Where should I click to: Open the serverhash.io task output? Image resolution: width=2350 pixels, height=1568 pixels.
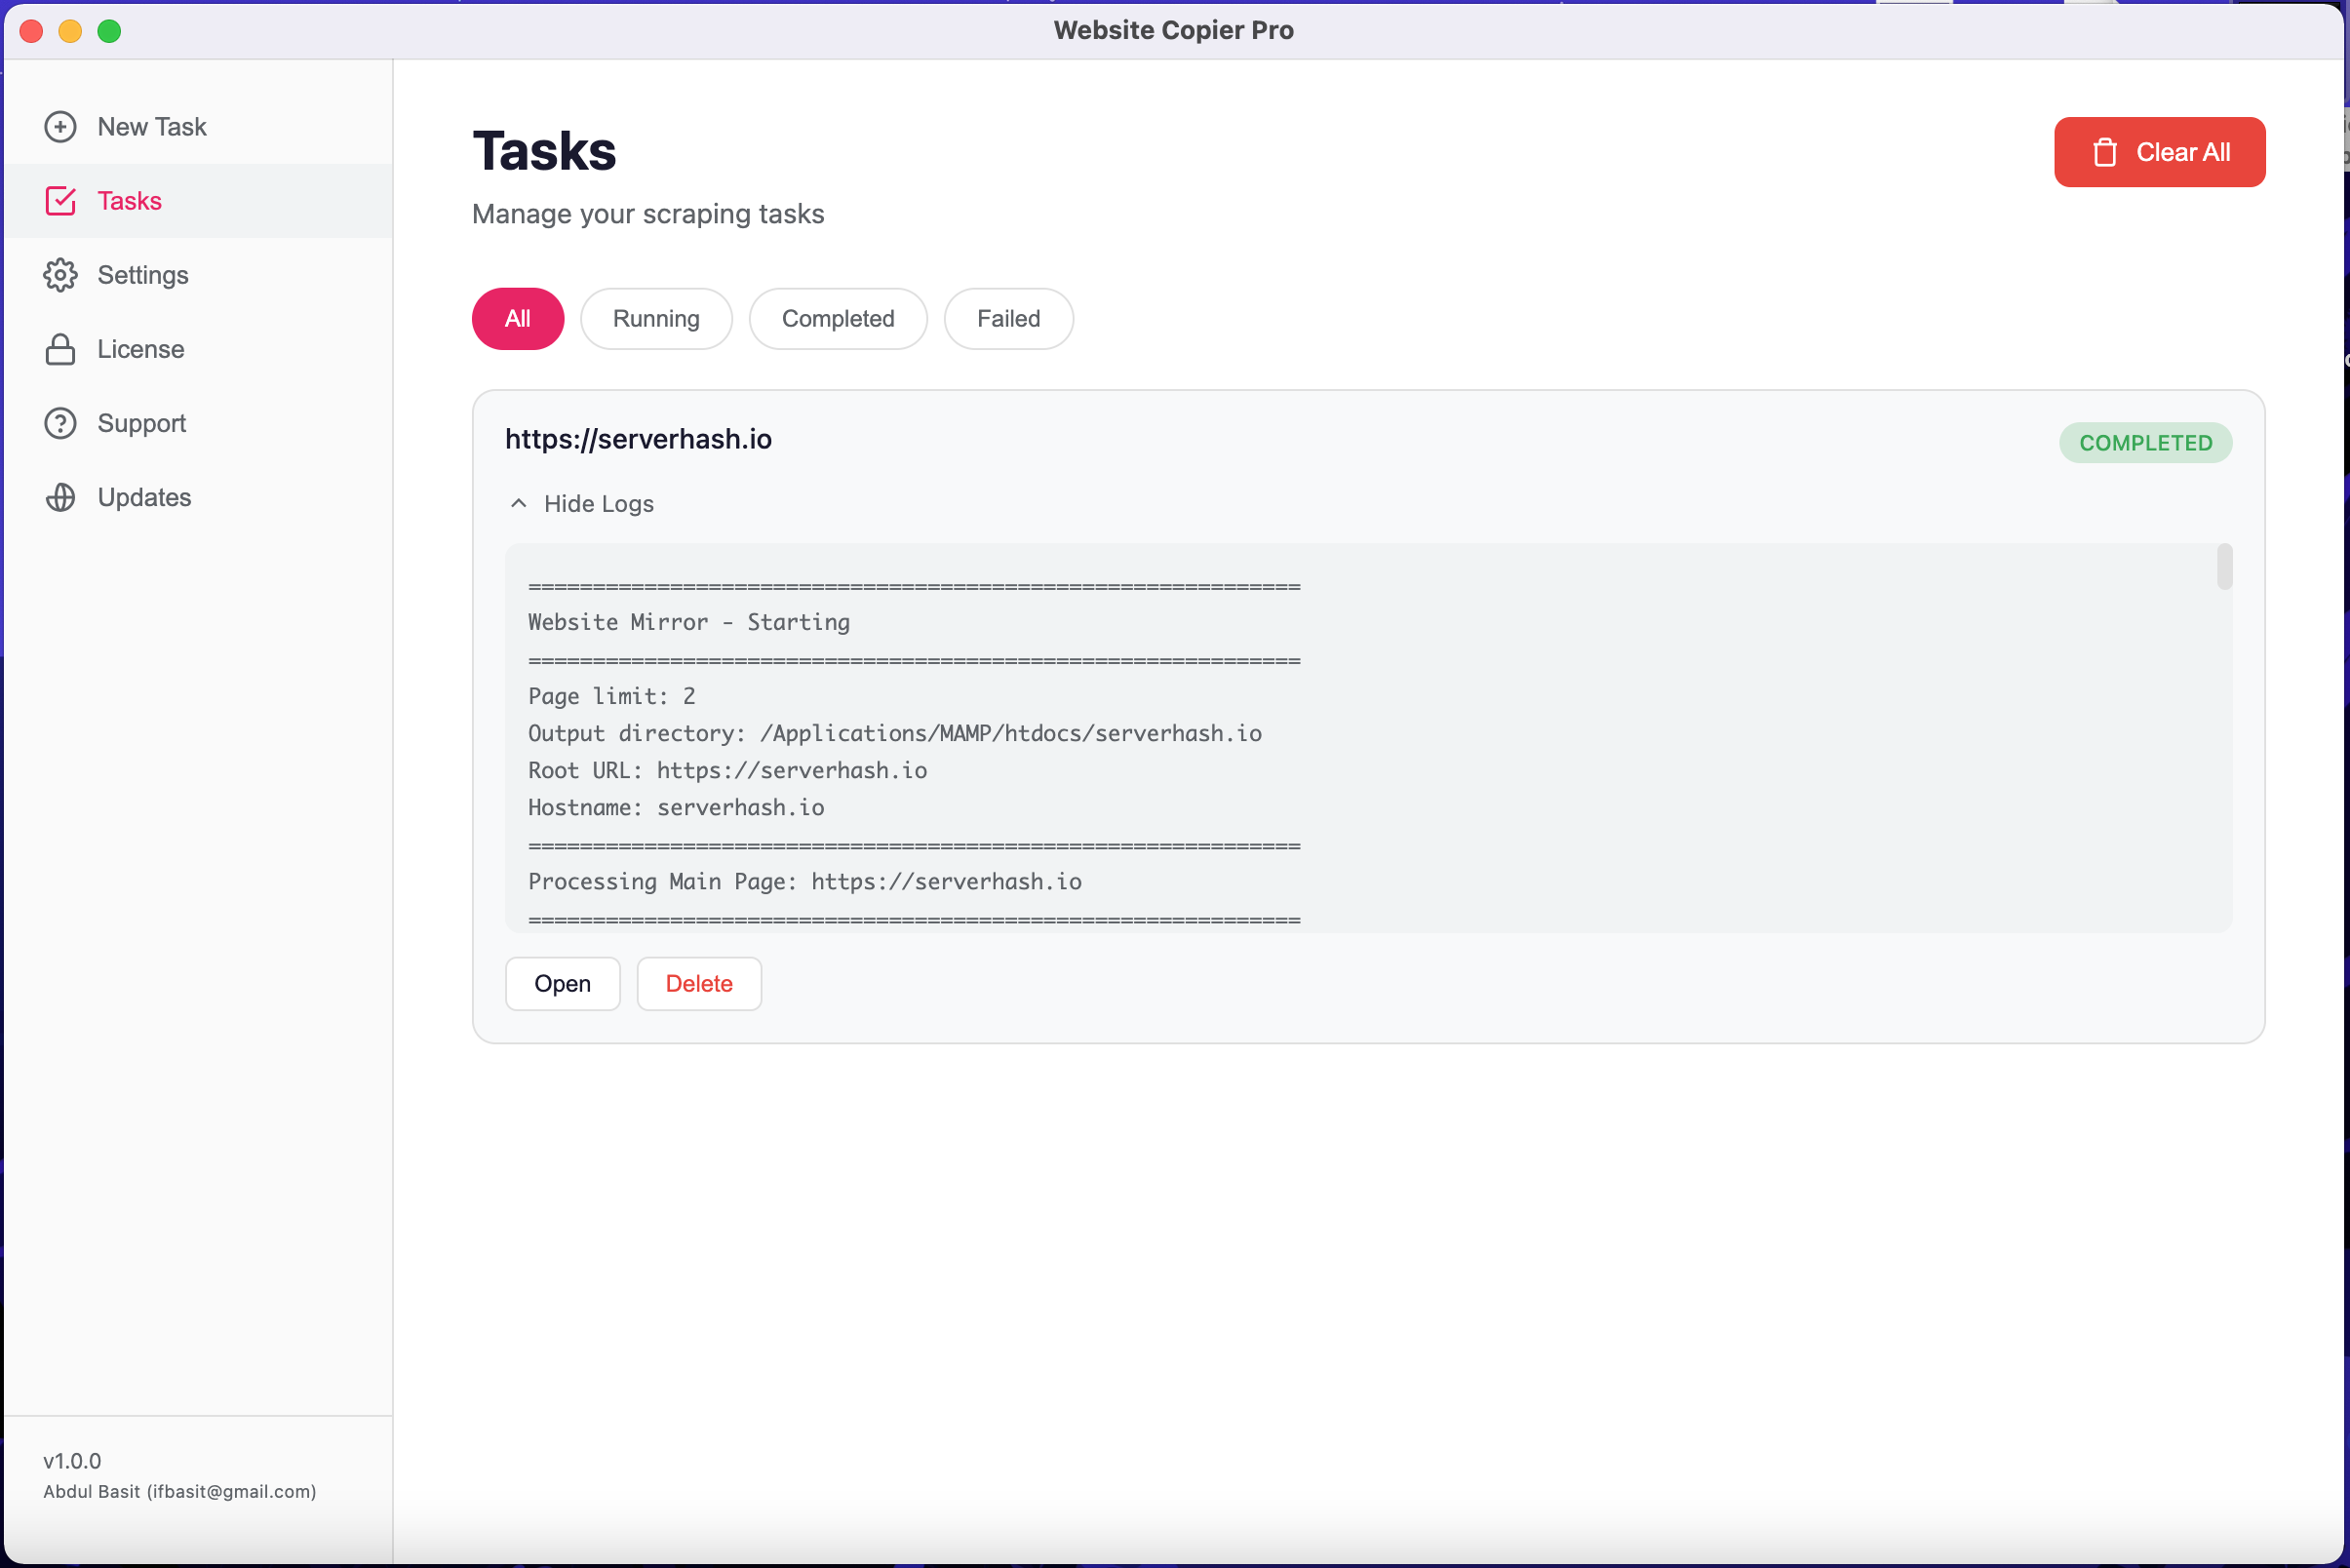coord(562,984)
